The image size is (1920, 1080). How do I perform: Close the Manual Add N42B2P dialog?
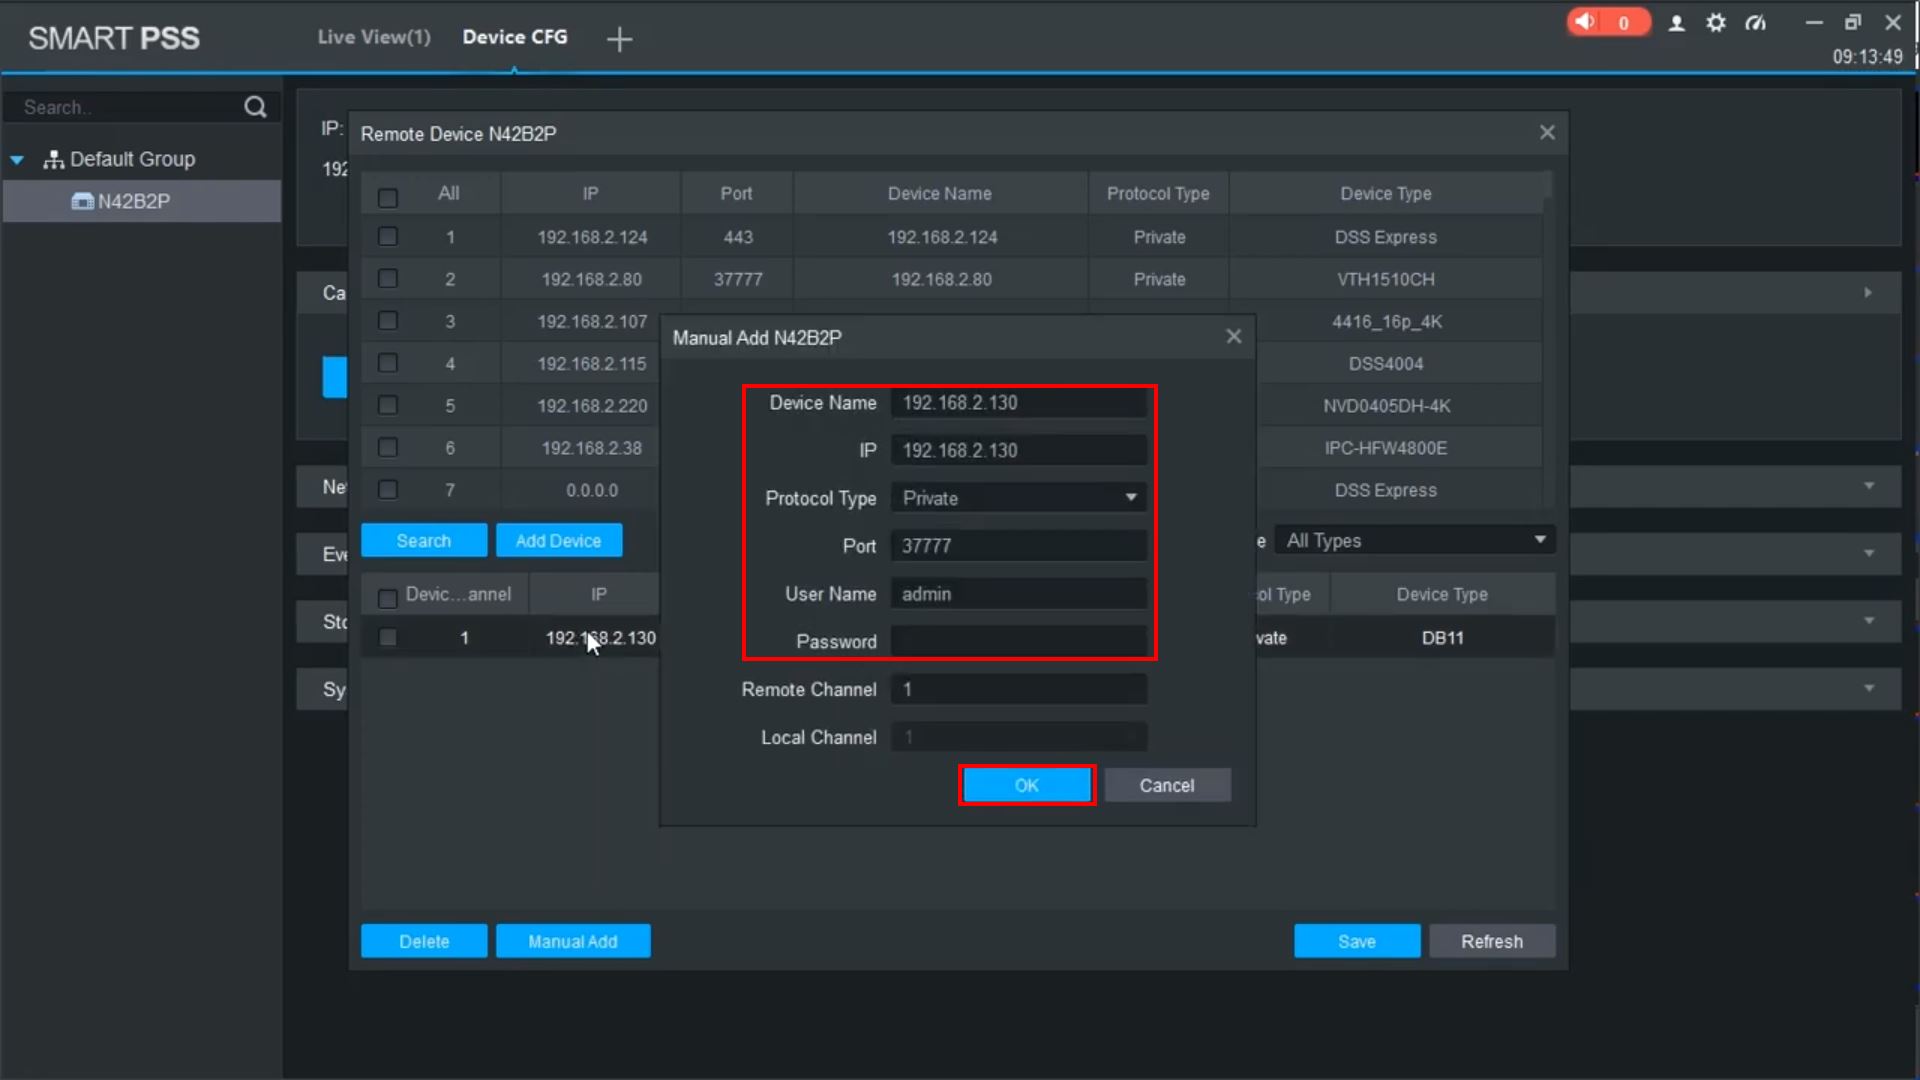pos(1234,337)
